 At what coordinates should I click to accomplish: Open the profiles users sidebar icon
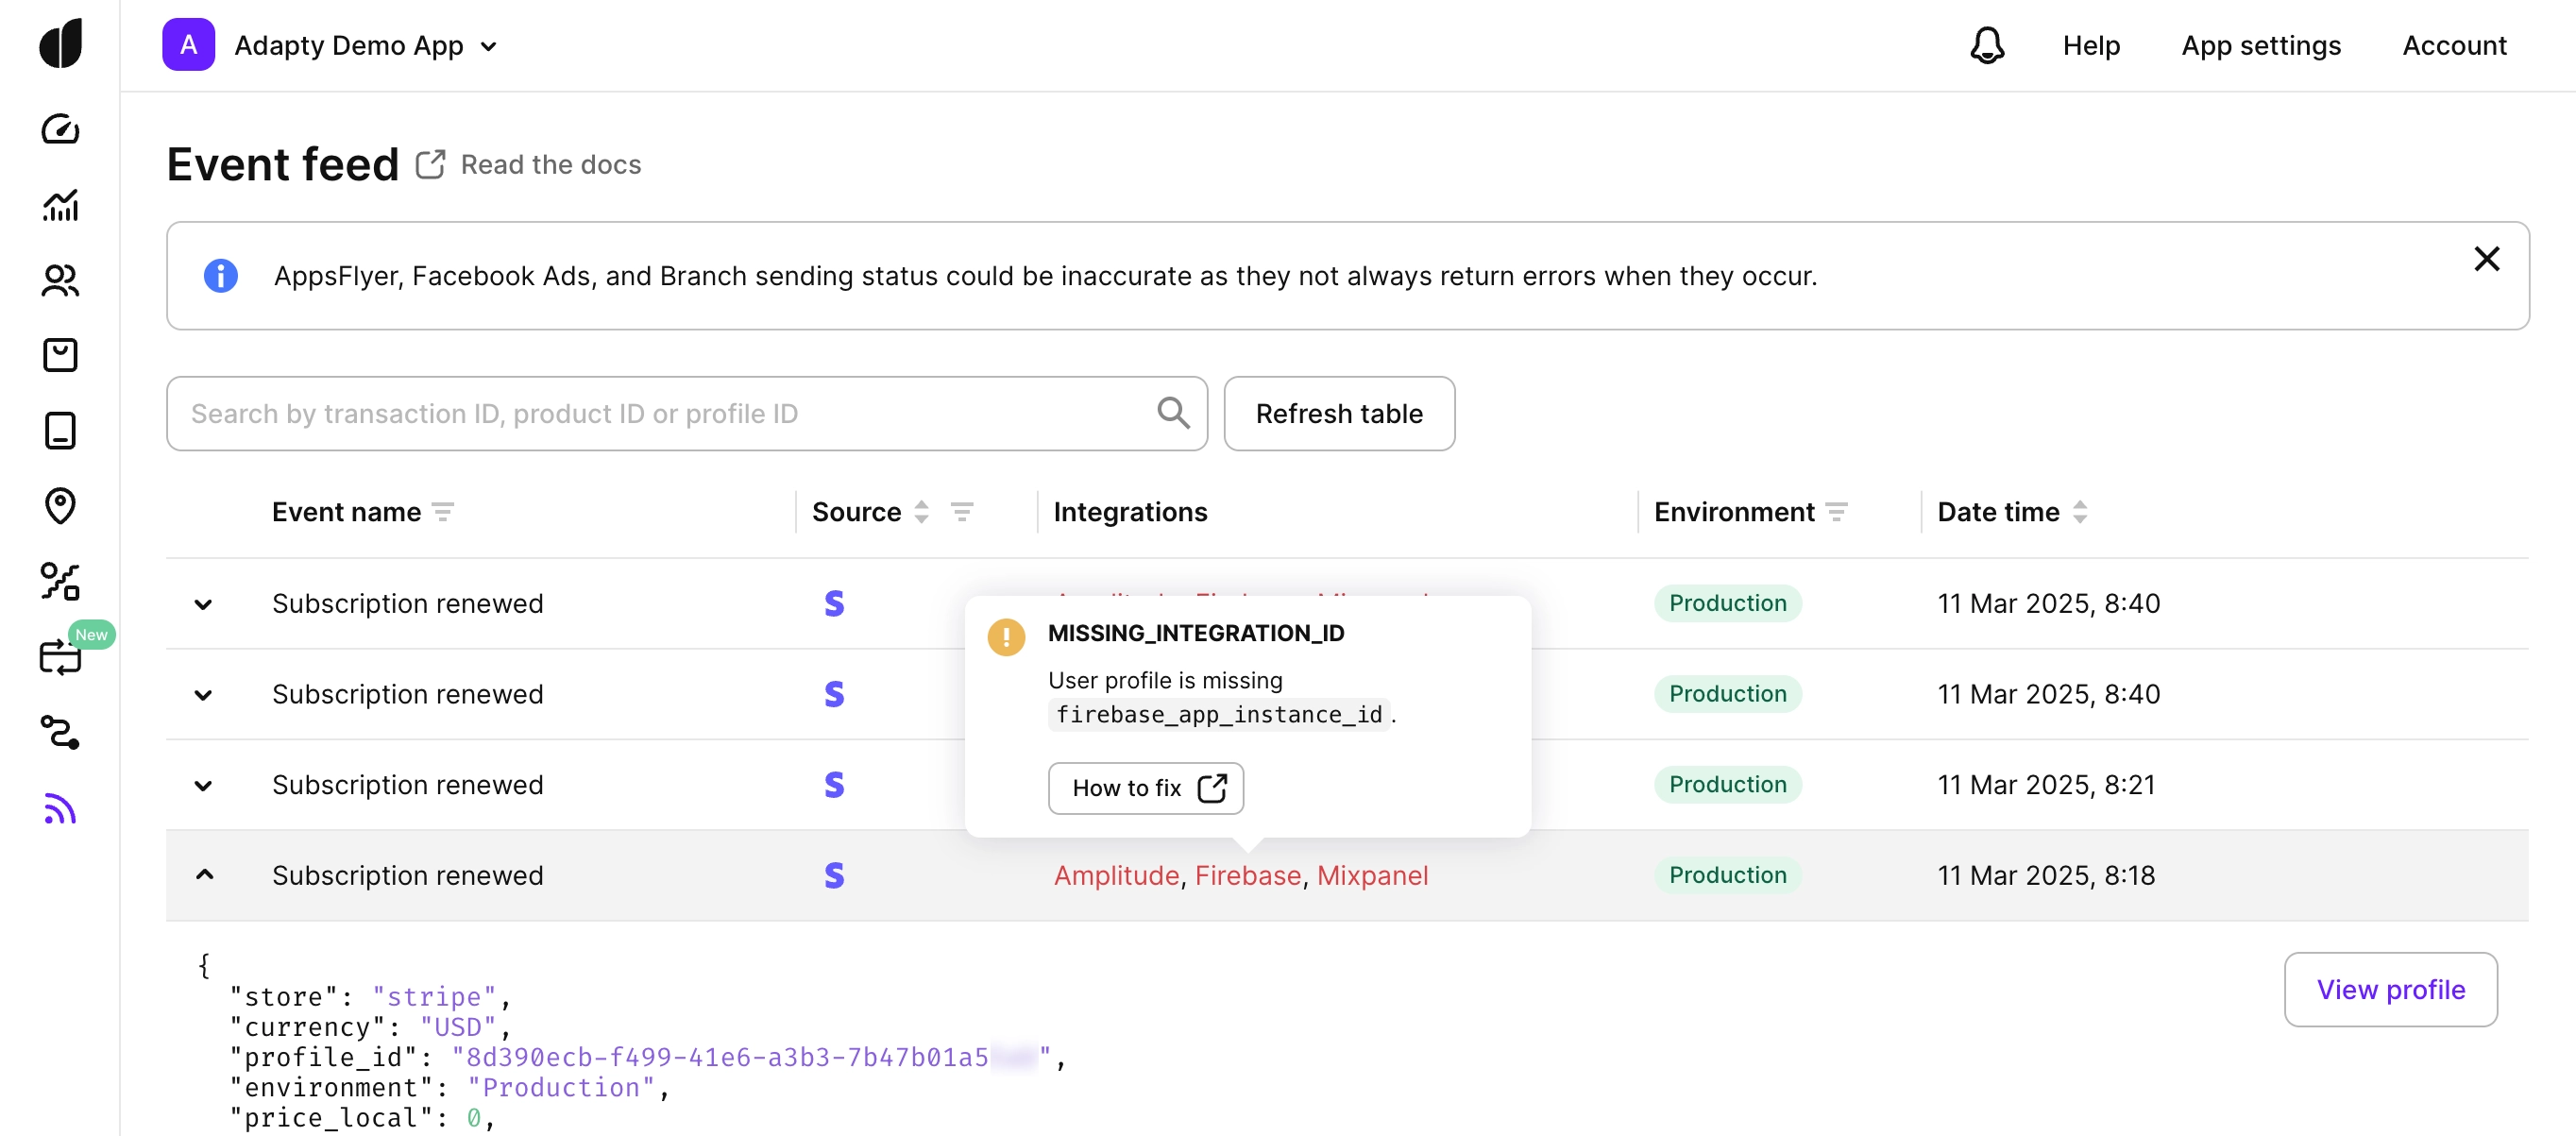point(60,280)
